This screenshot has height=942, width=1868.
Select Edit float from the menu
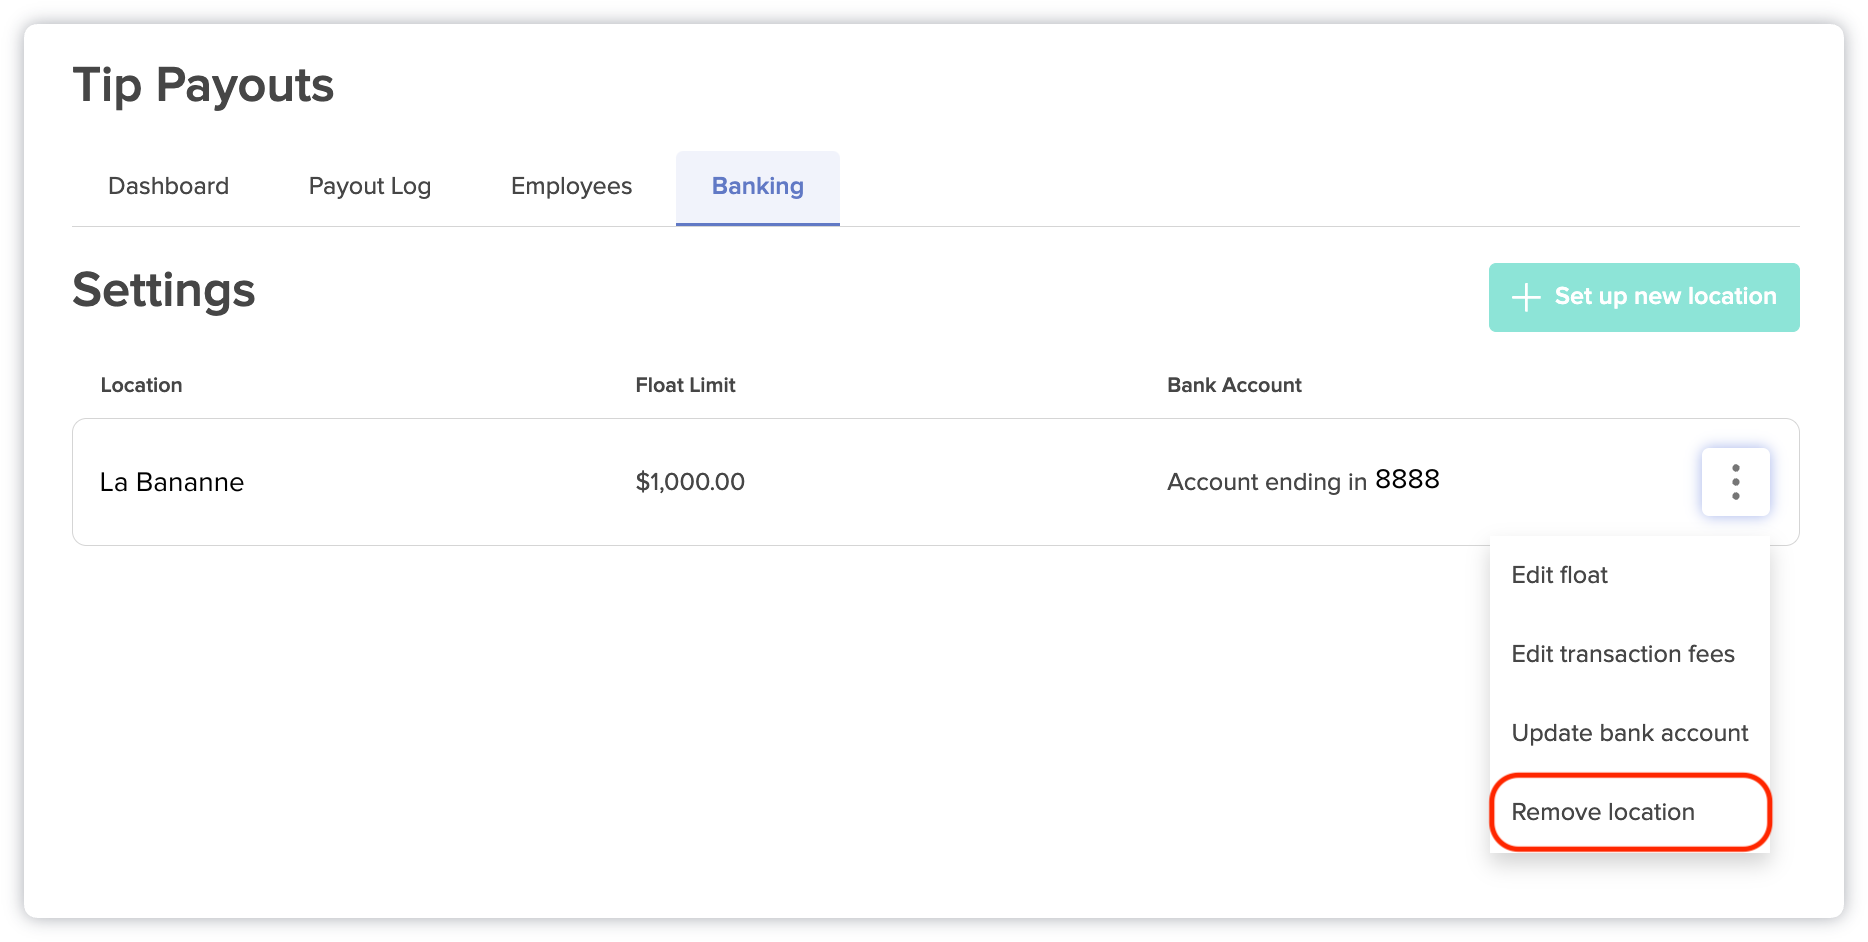point(1558,574)
